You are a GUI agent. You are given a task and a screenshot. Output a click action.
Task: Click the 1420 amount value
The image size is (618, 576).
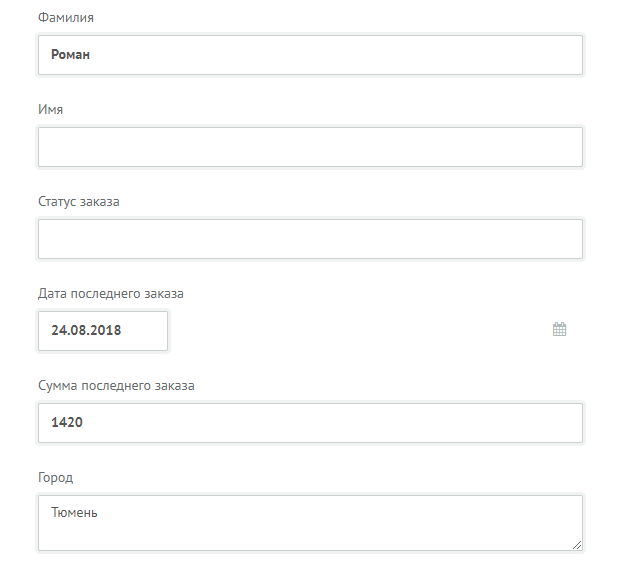coord(67,422)
